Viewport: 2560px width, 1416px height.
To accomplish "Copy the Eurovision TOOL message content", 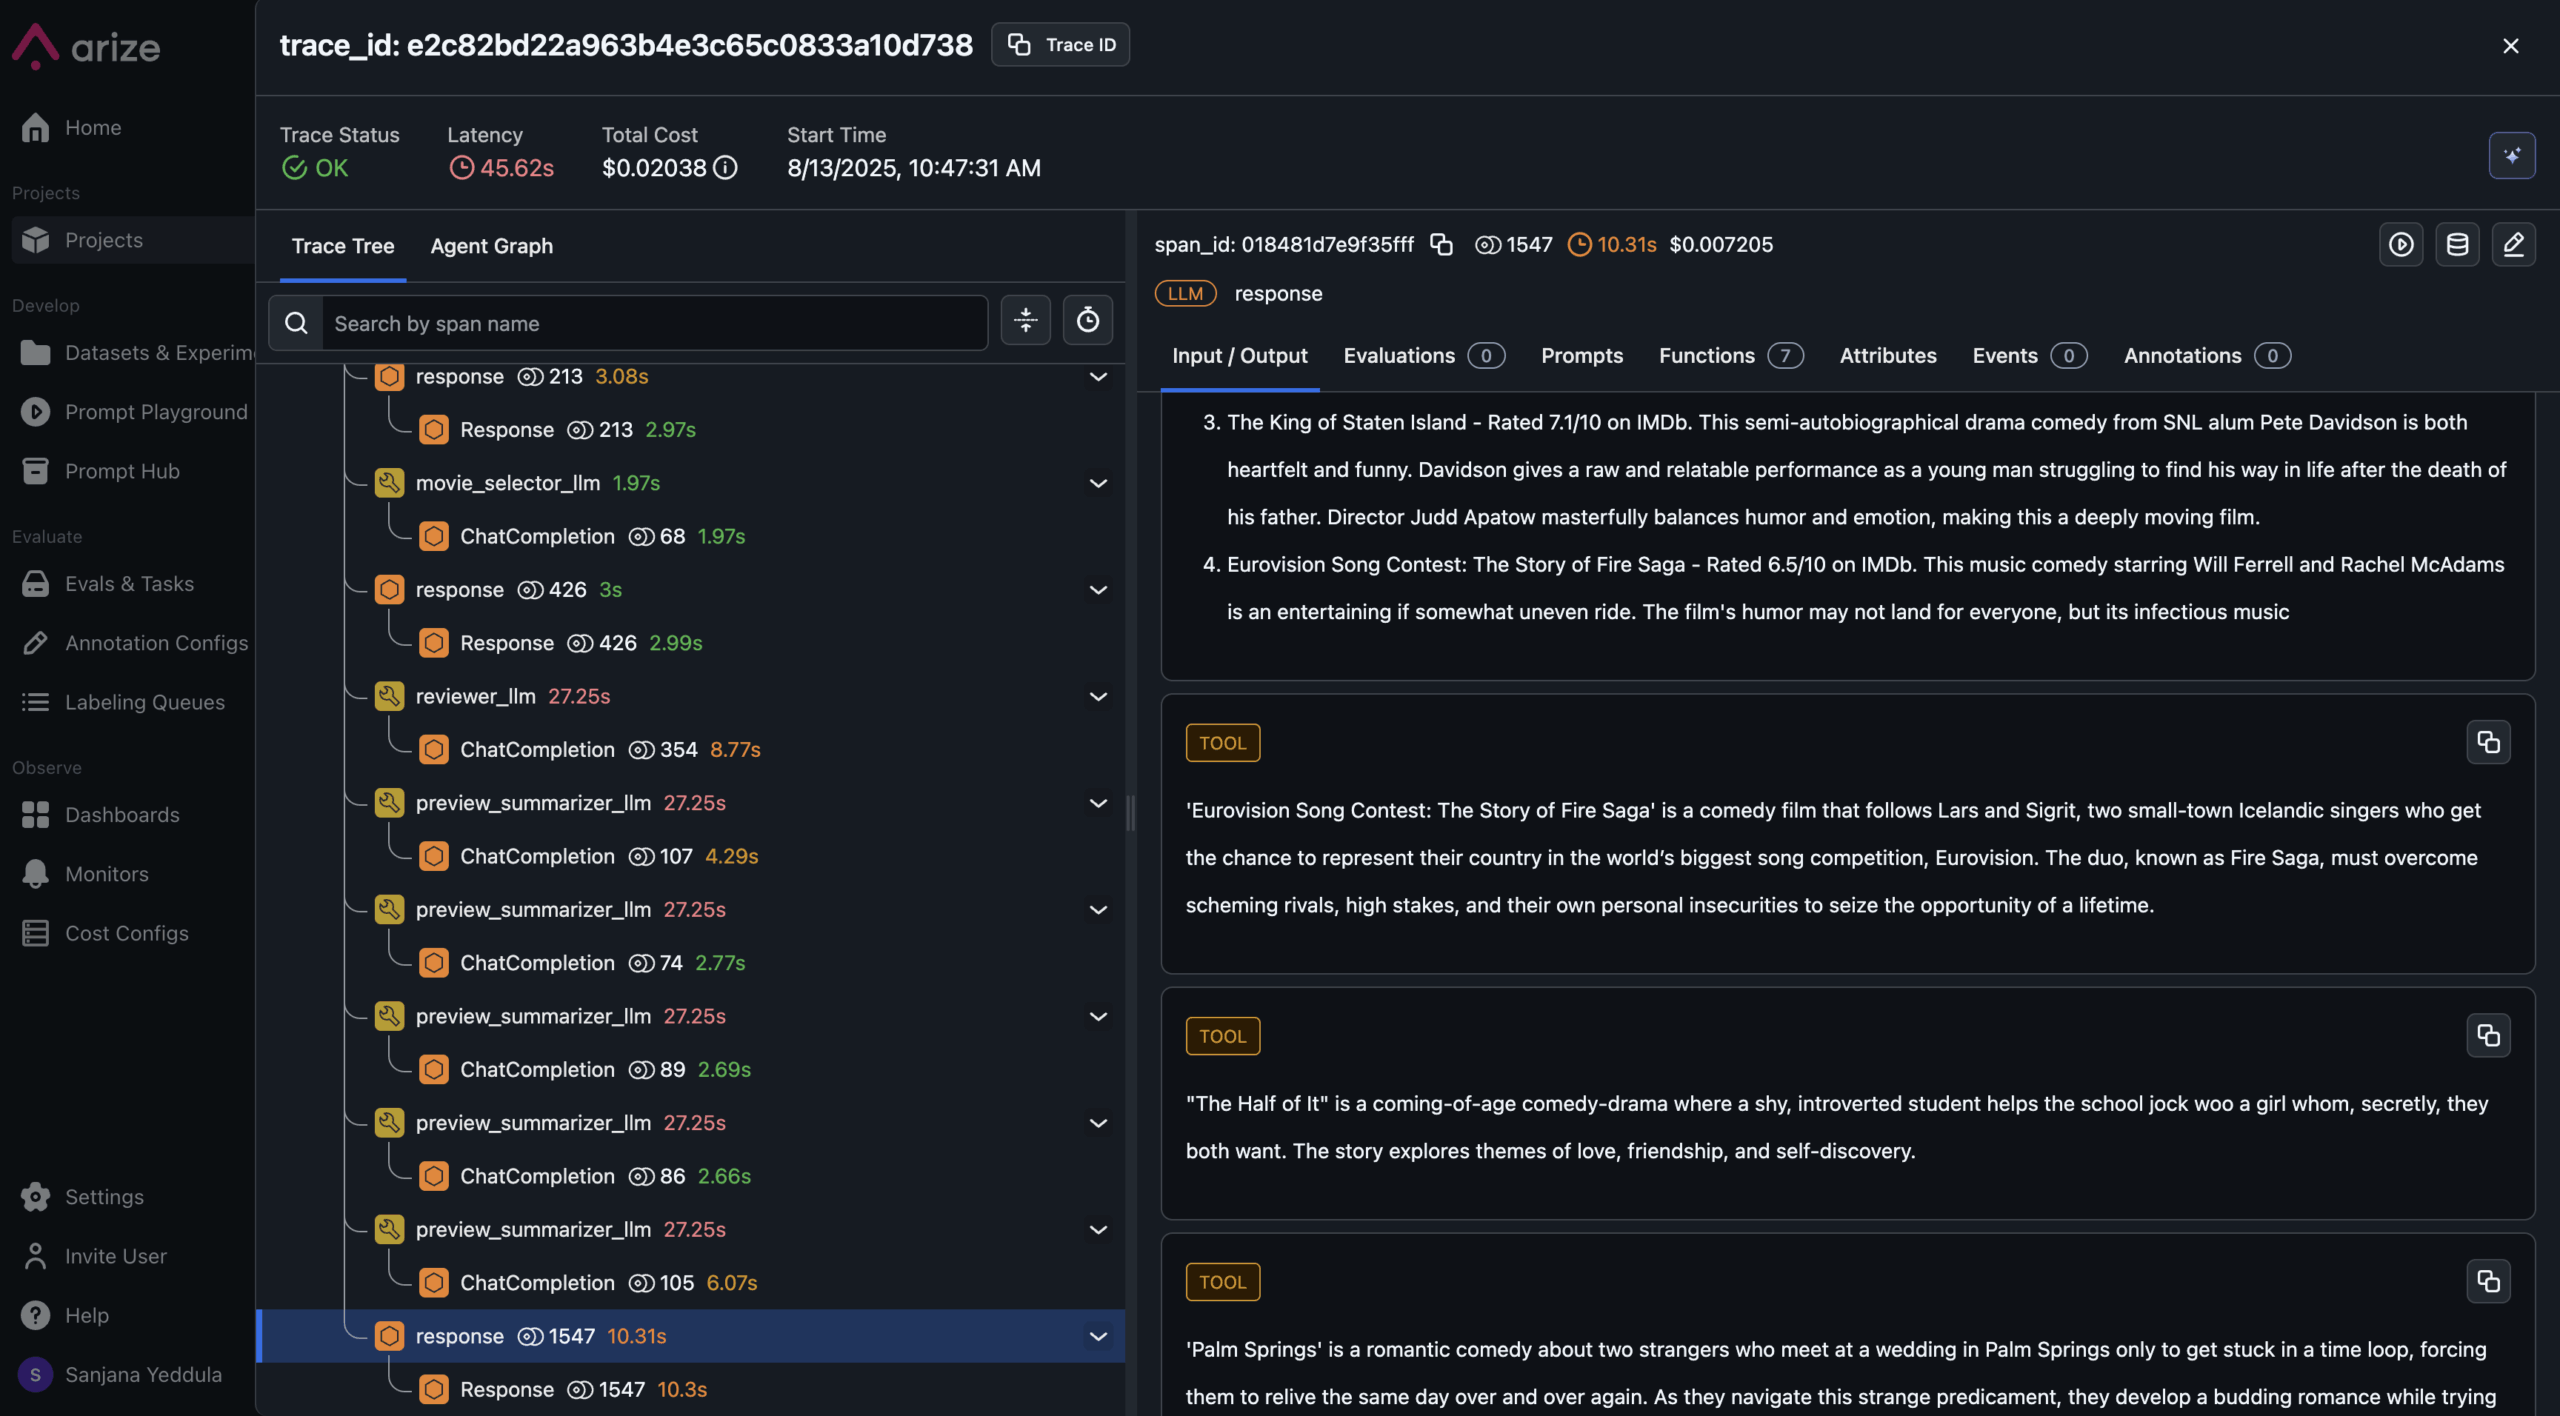I will [2488, 742].
